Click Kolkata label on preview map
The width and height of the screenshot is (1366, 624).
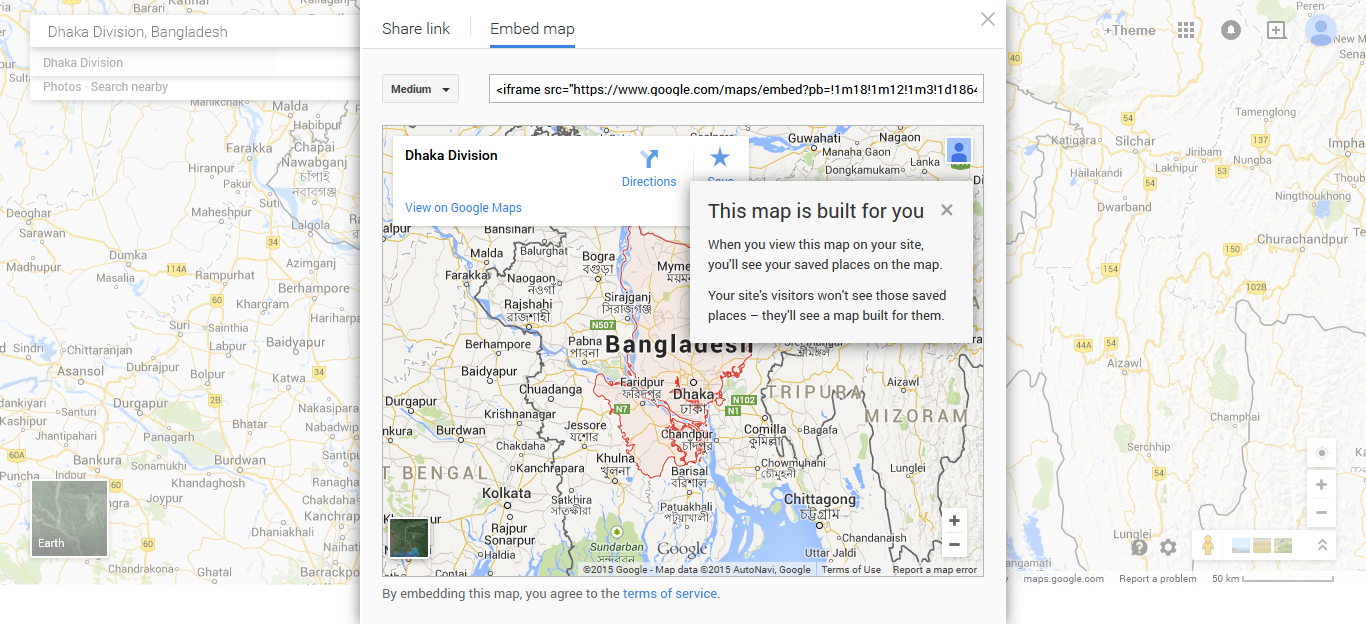click(x=507, y=493)
